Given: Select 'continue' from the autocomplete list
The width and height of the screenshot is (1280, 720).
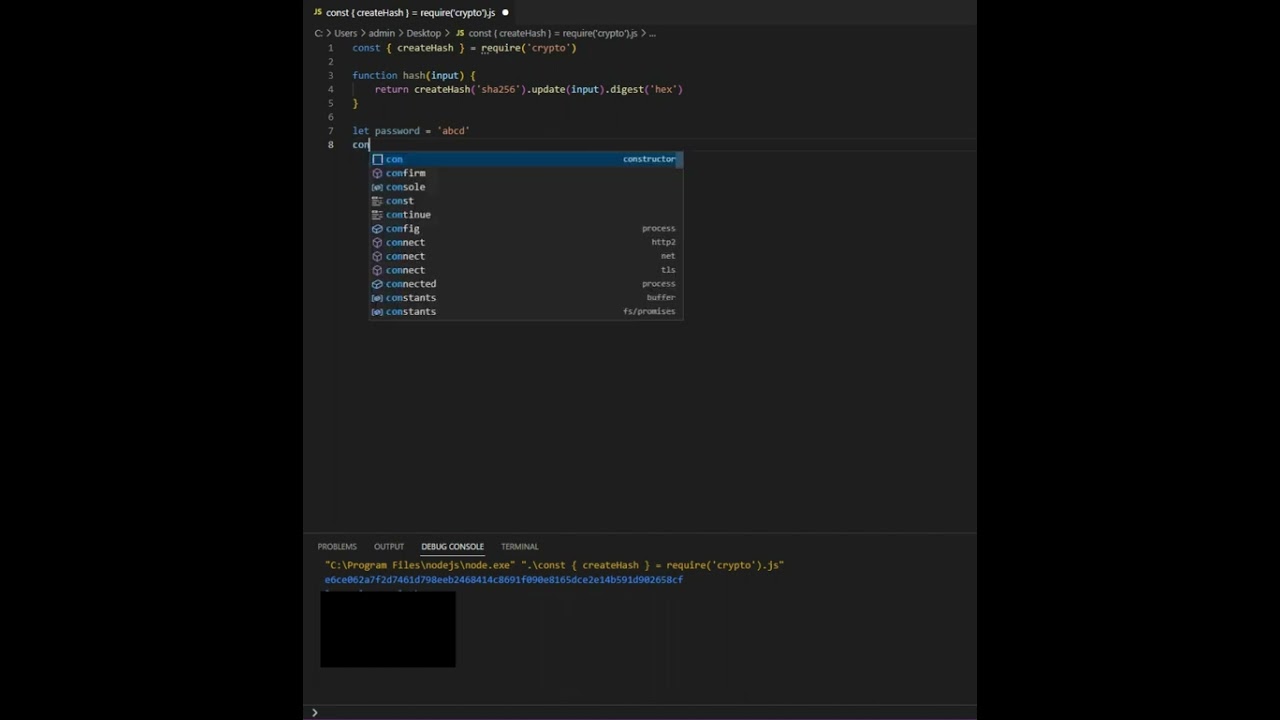Looking at the screenshot, I should click(x=408, y=215).
